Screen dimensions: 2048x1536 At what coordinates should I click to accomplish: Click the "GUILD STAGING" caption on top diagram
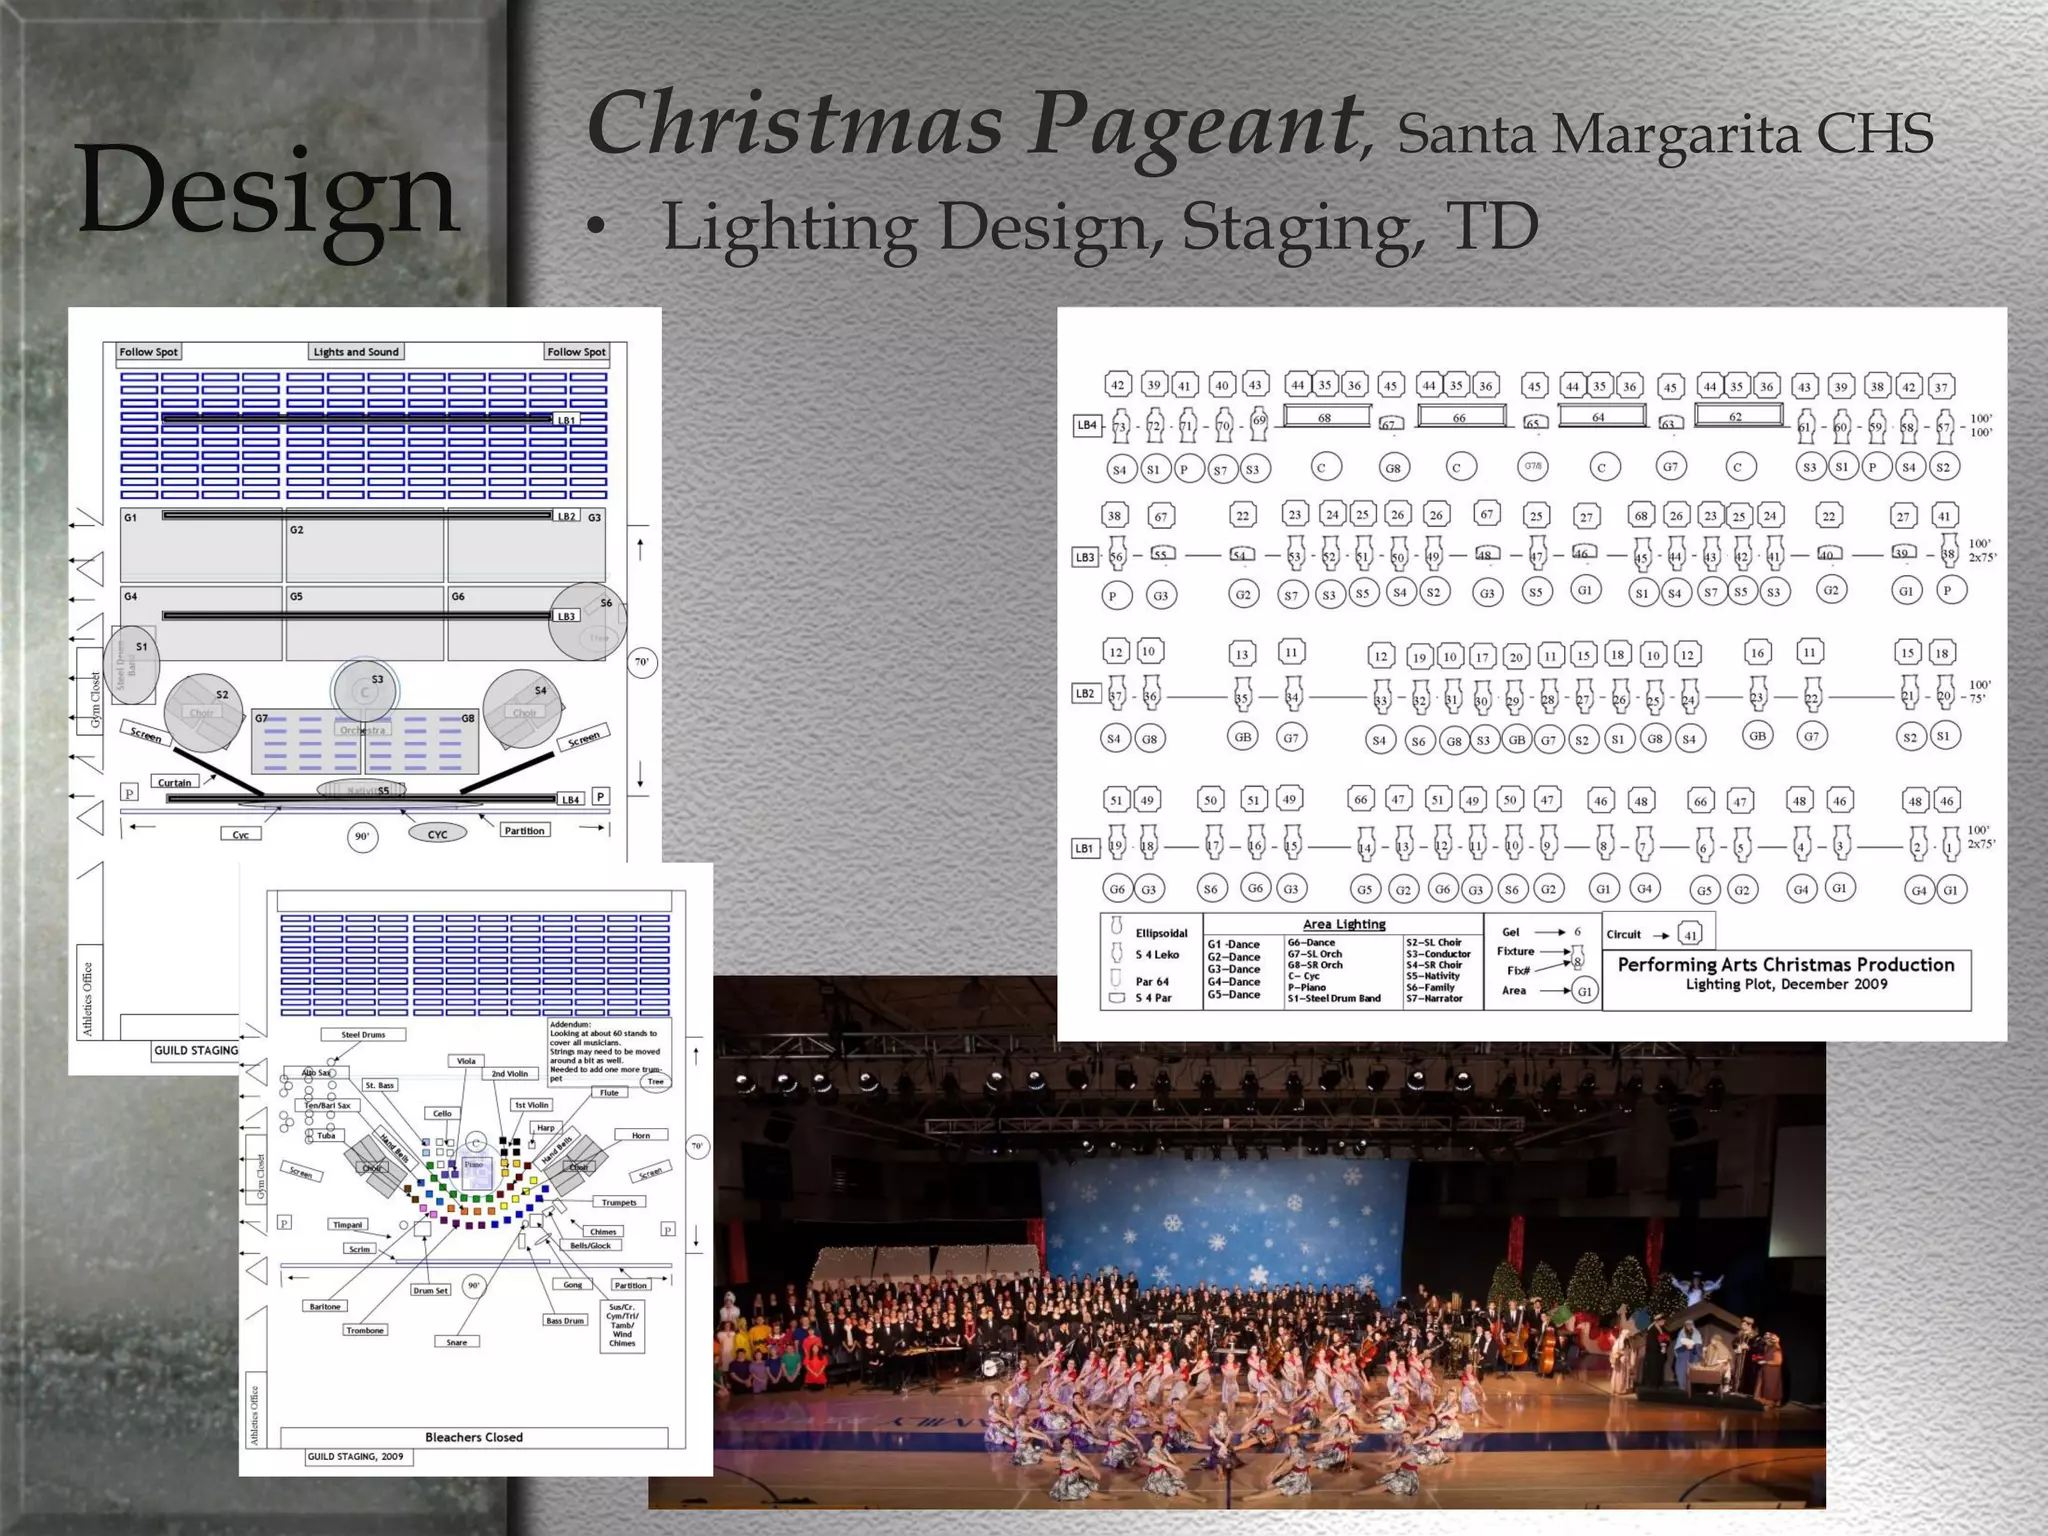[196, 1050]
